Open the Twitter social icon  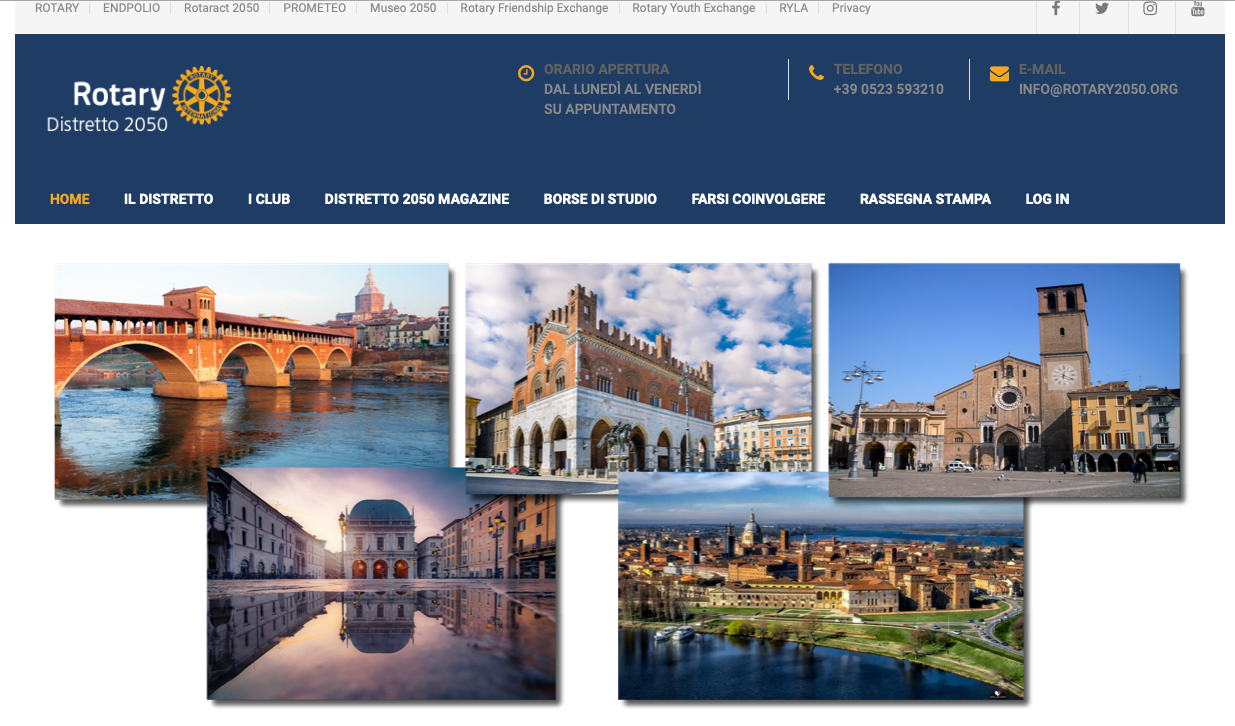1102,9
